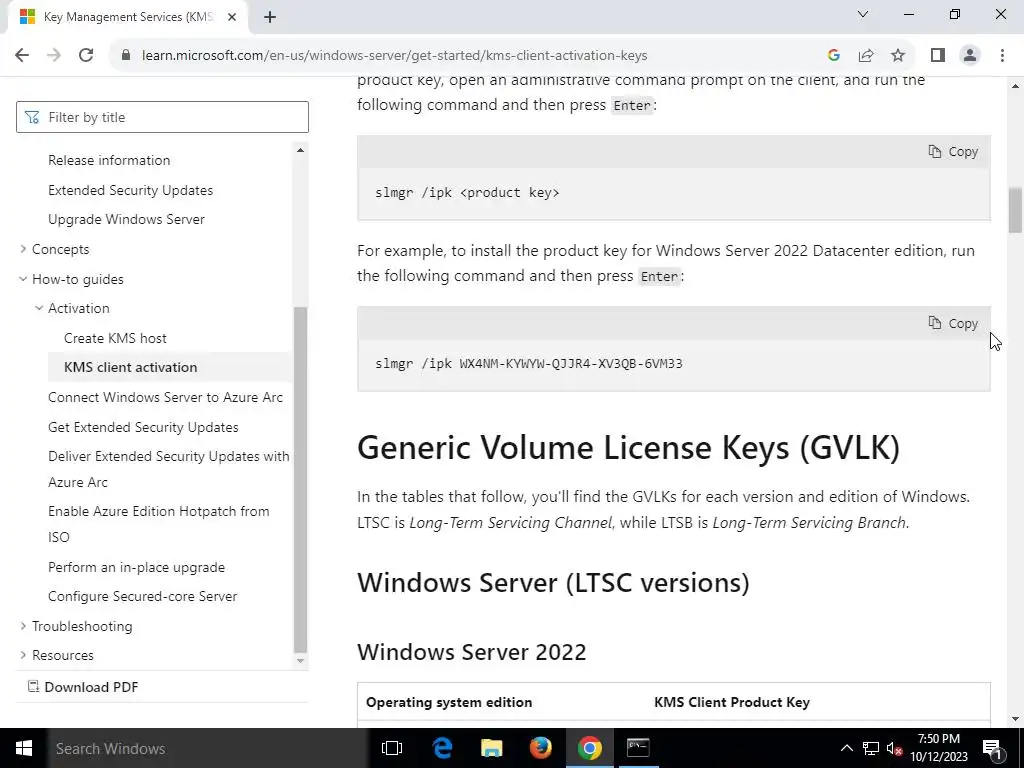Viewport: 1024px width, 768px height.
Task: Go back using the browser back arrow
Action: 22,56
